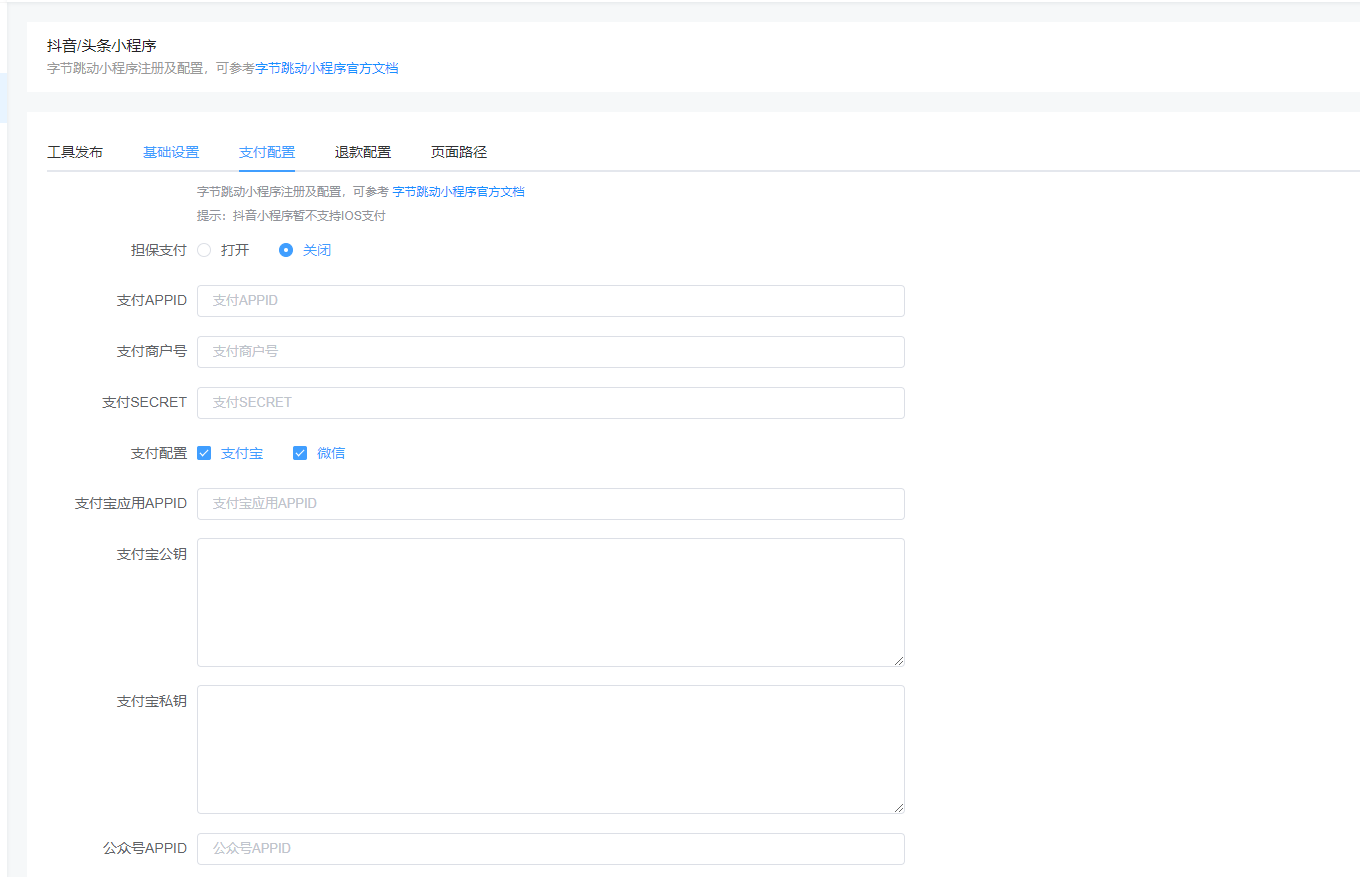The width and height of the screenshot is (1360, 877).
Task: Click the 提示：抖音小程序暂不支持IOS支付 hint
Action: [291, 215]
